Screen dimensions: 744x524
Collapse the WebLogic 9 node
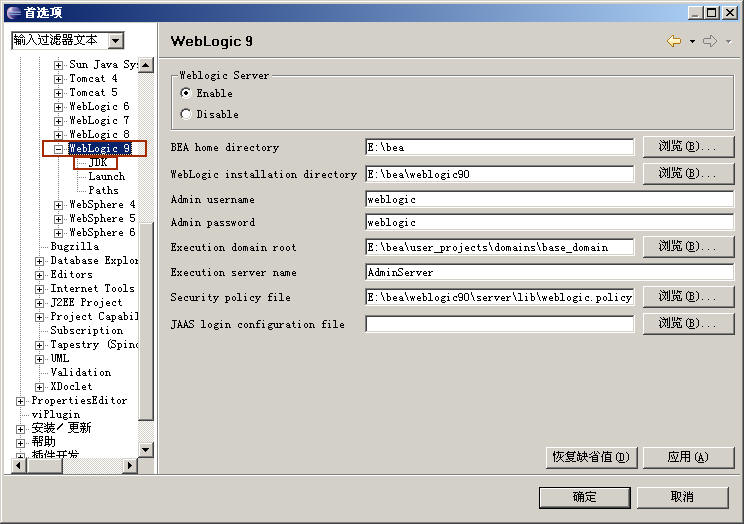coord(58,149)
